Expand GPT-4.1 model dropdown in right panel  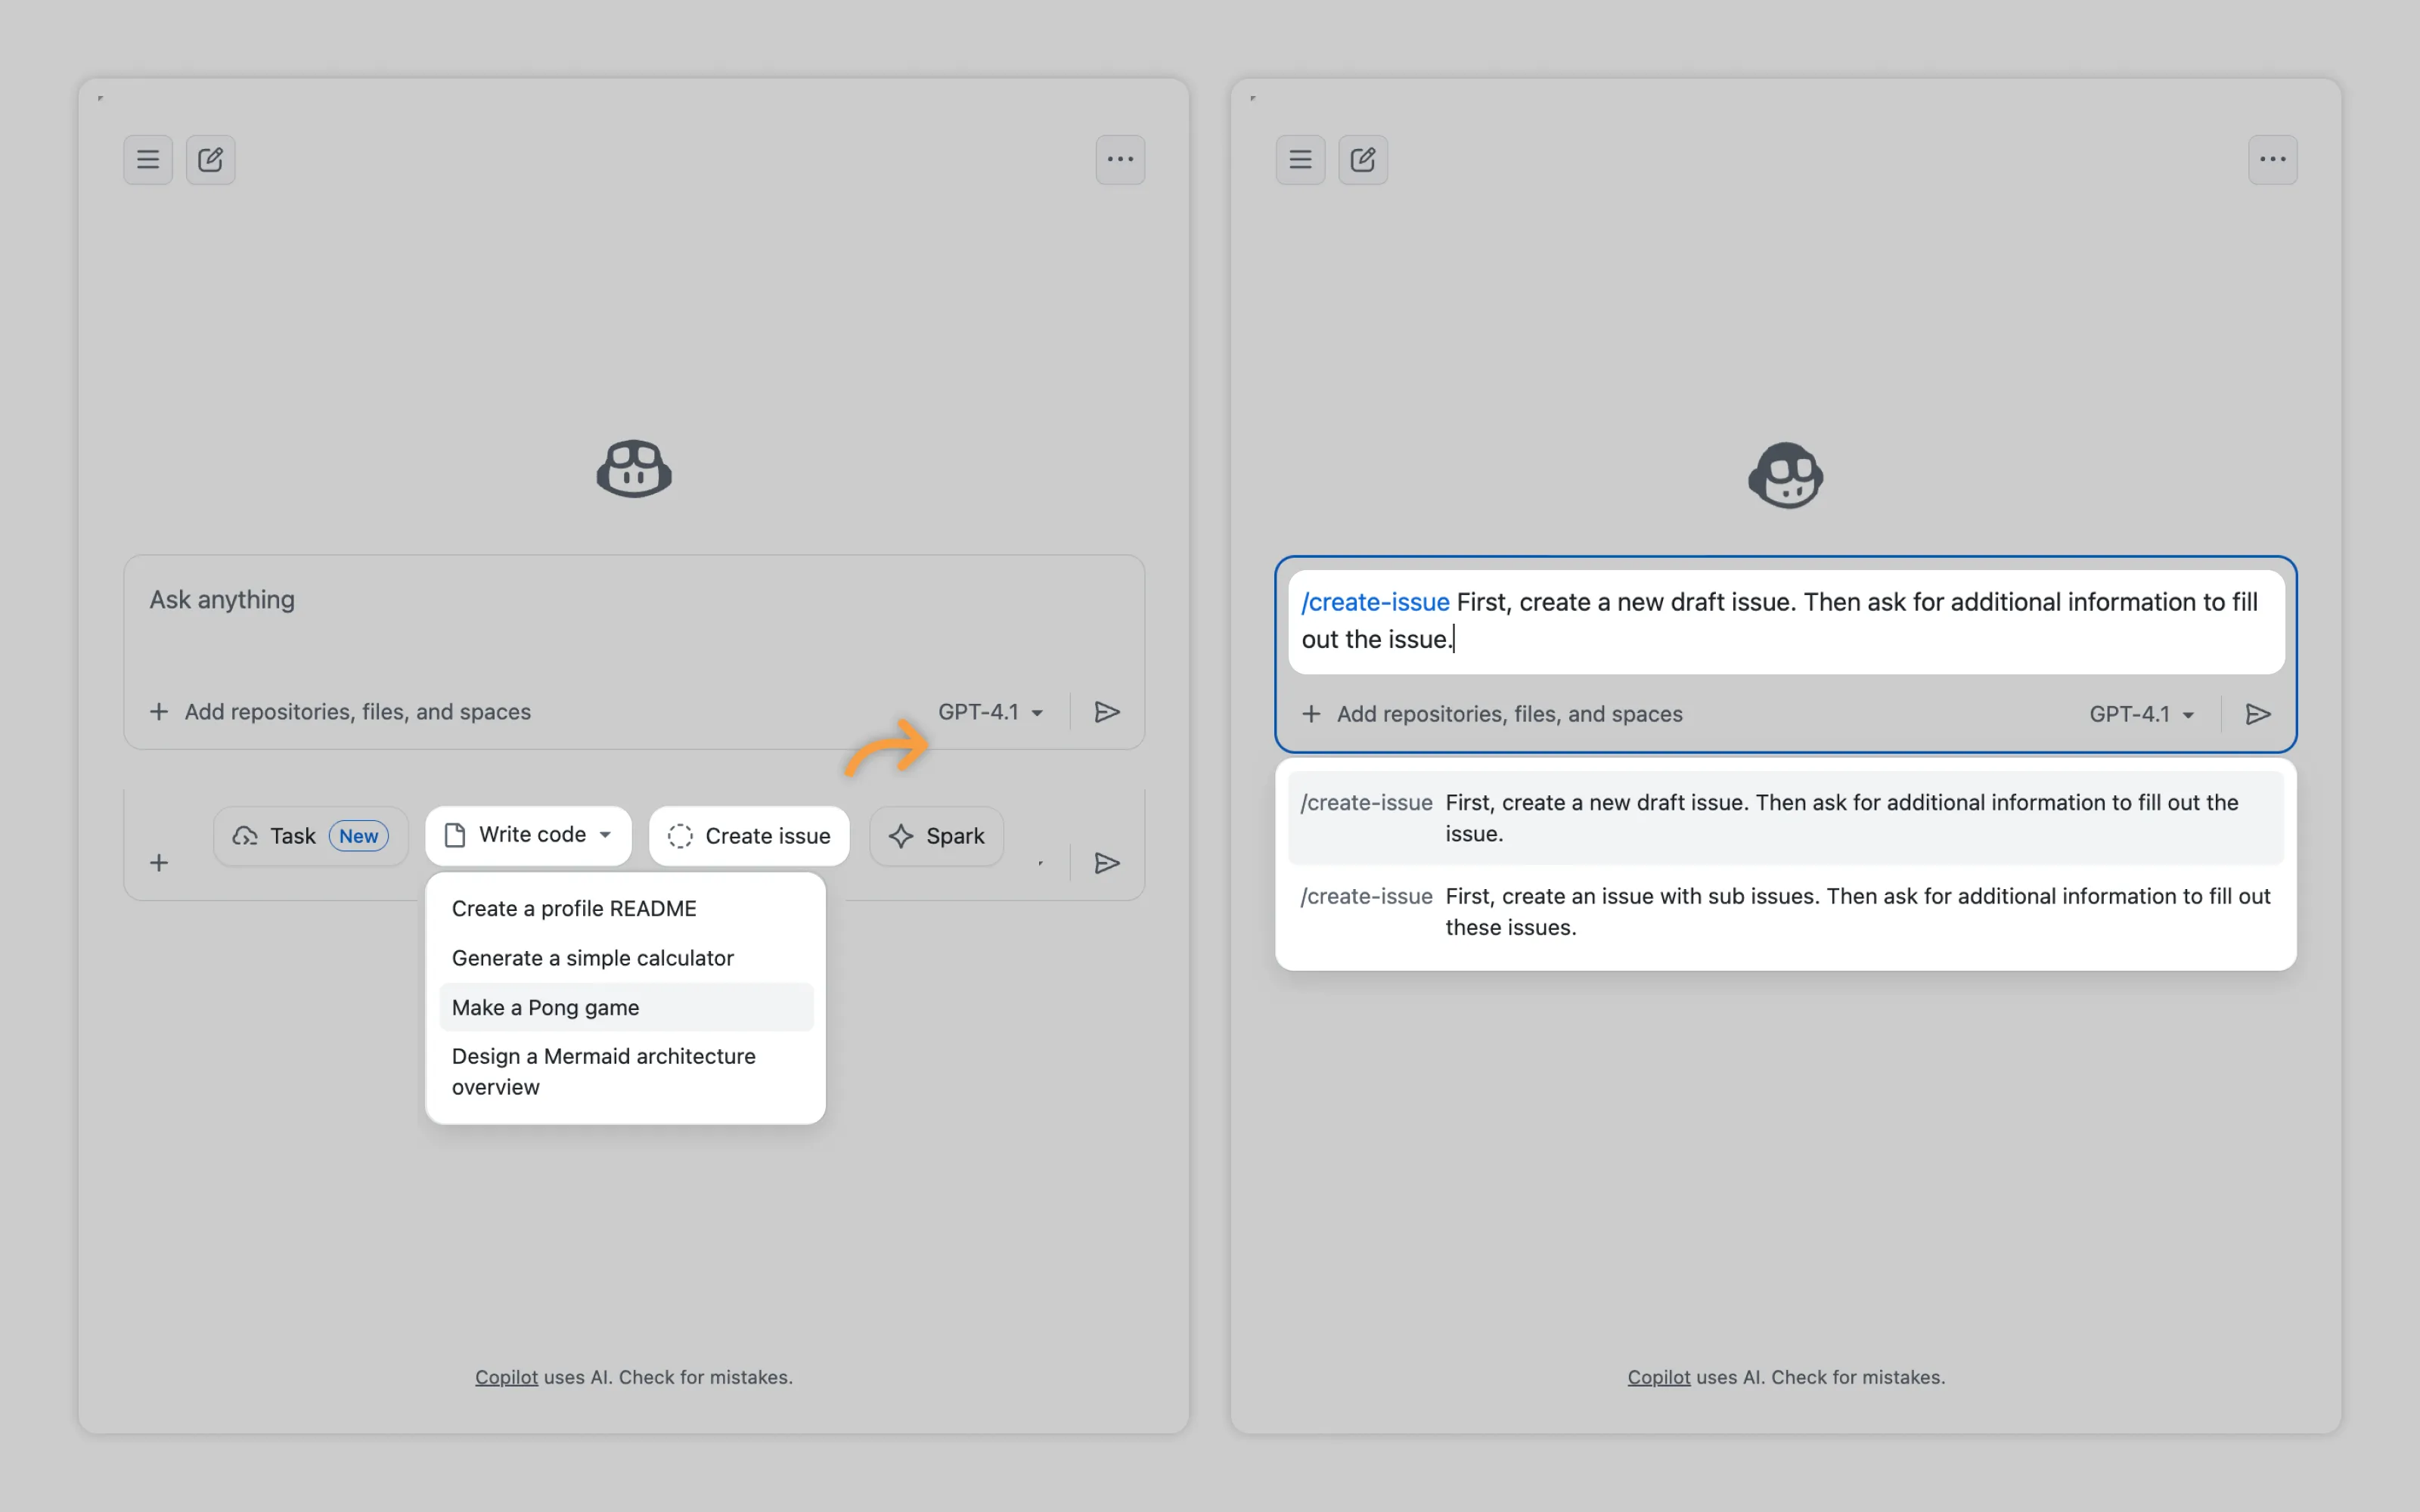point(2141,714)
